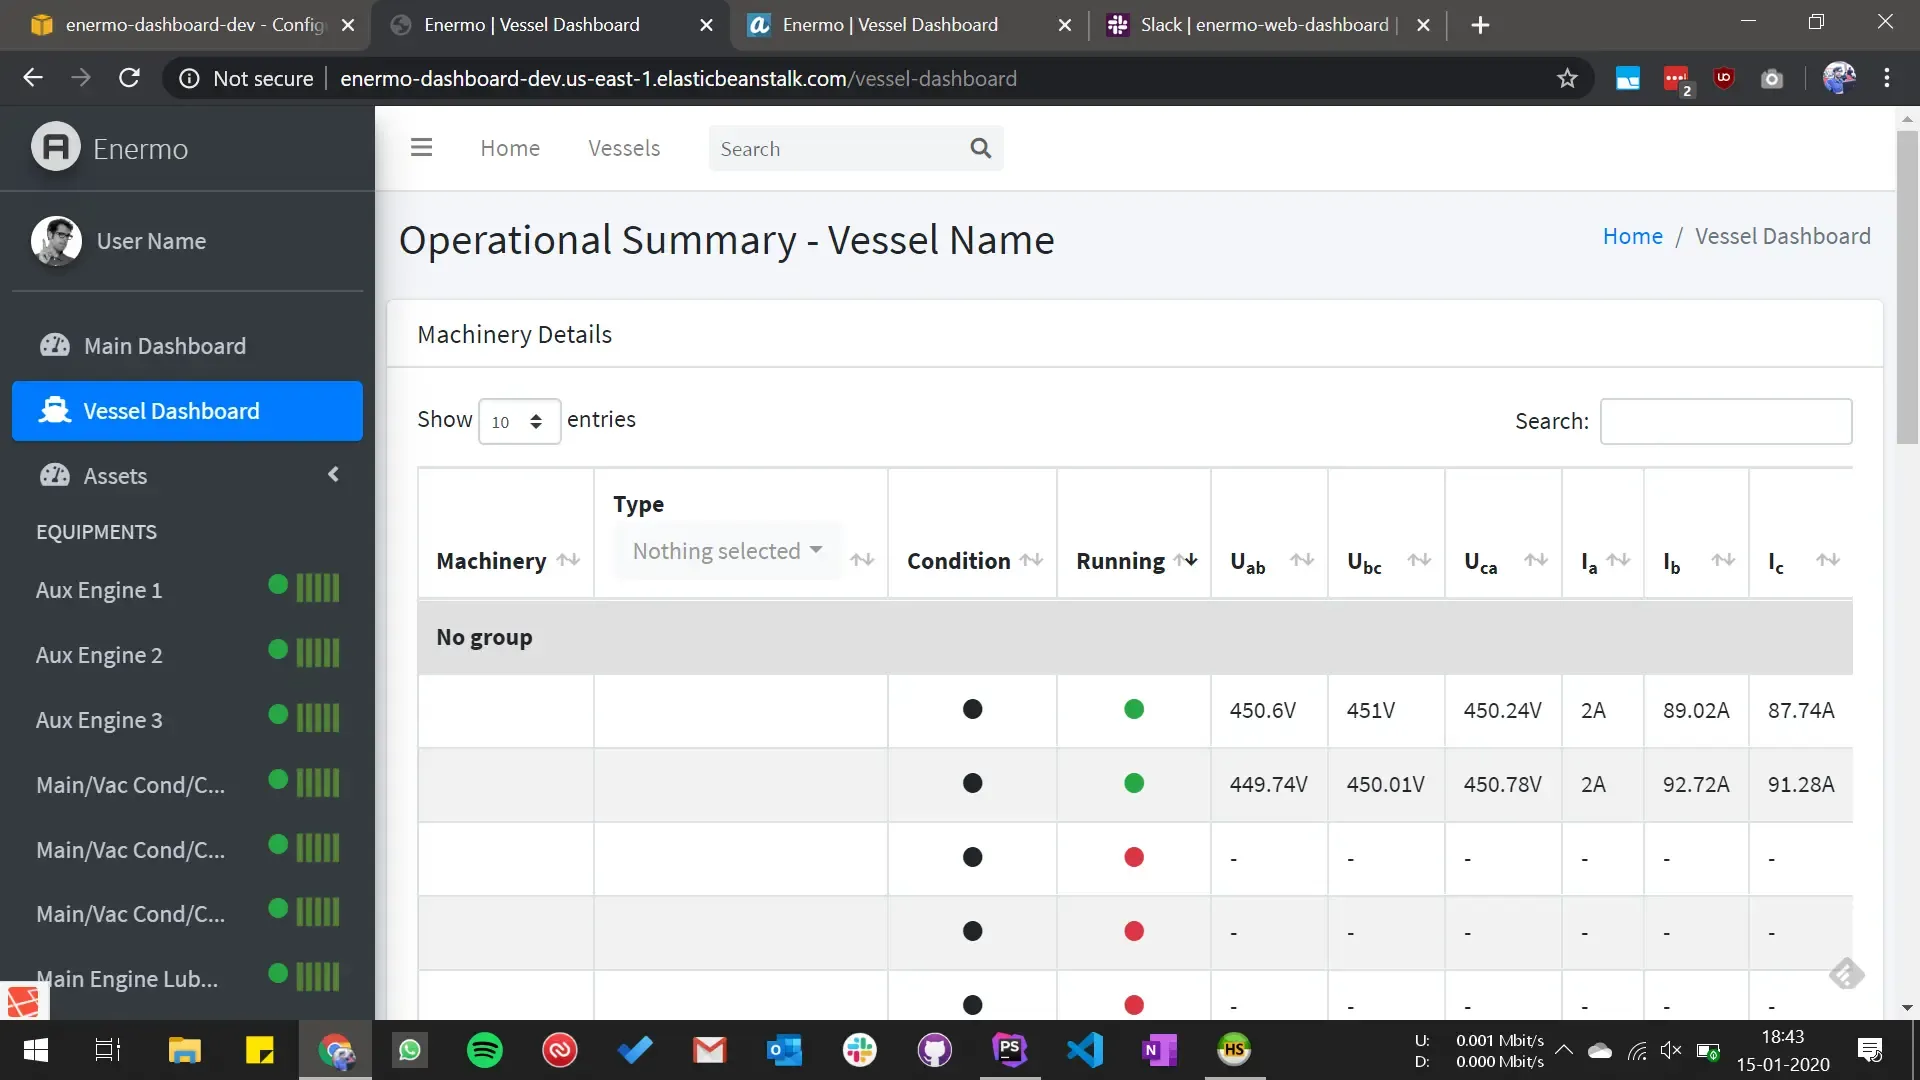
Task: Reload the page
Action: click(x=129, y=78)
